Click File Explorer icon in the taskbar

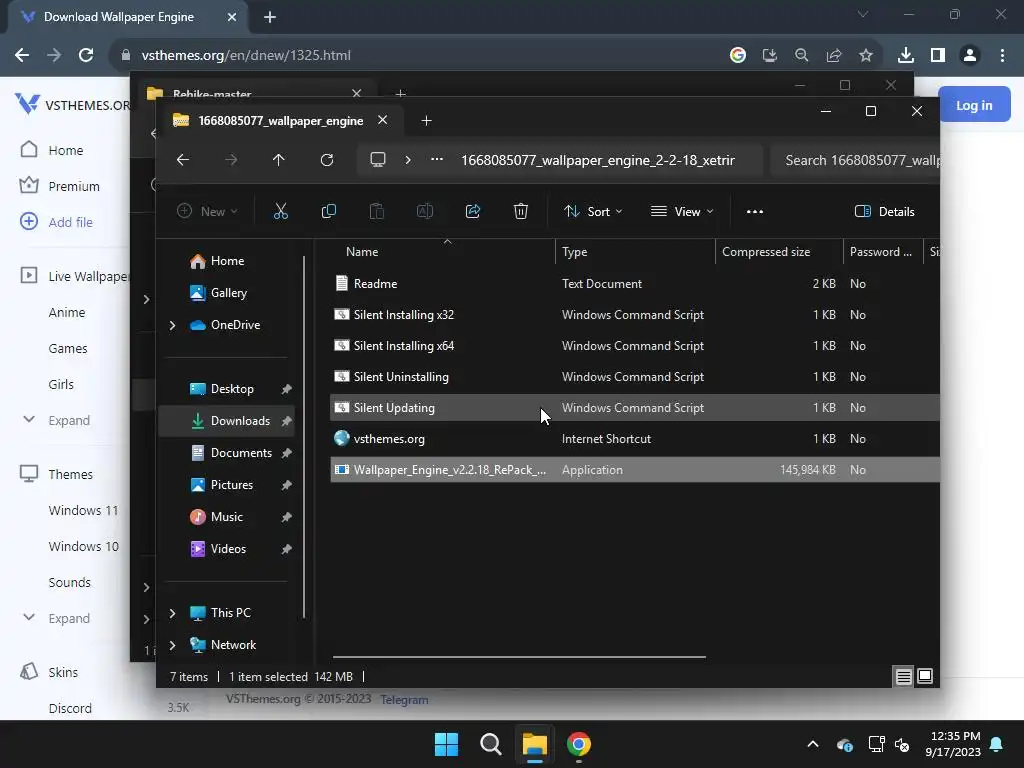pos(534,744)
